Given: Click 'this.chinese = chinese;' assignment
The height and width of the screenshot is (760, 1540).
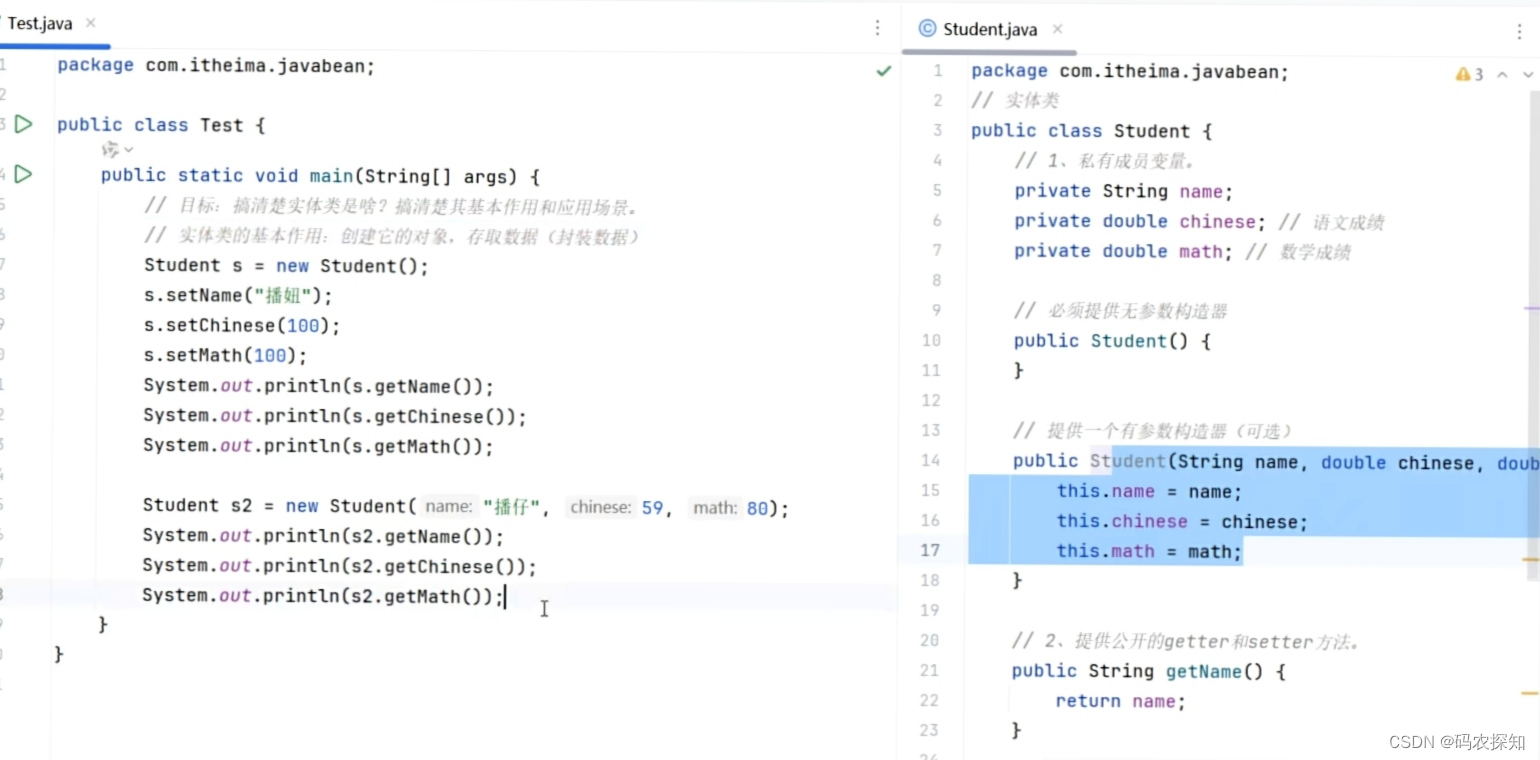Looking at the screenshot, I should tap(1182, 521).
